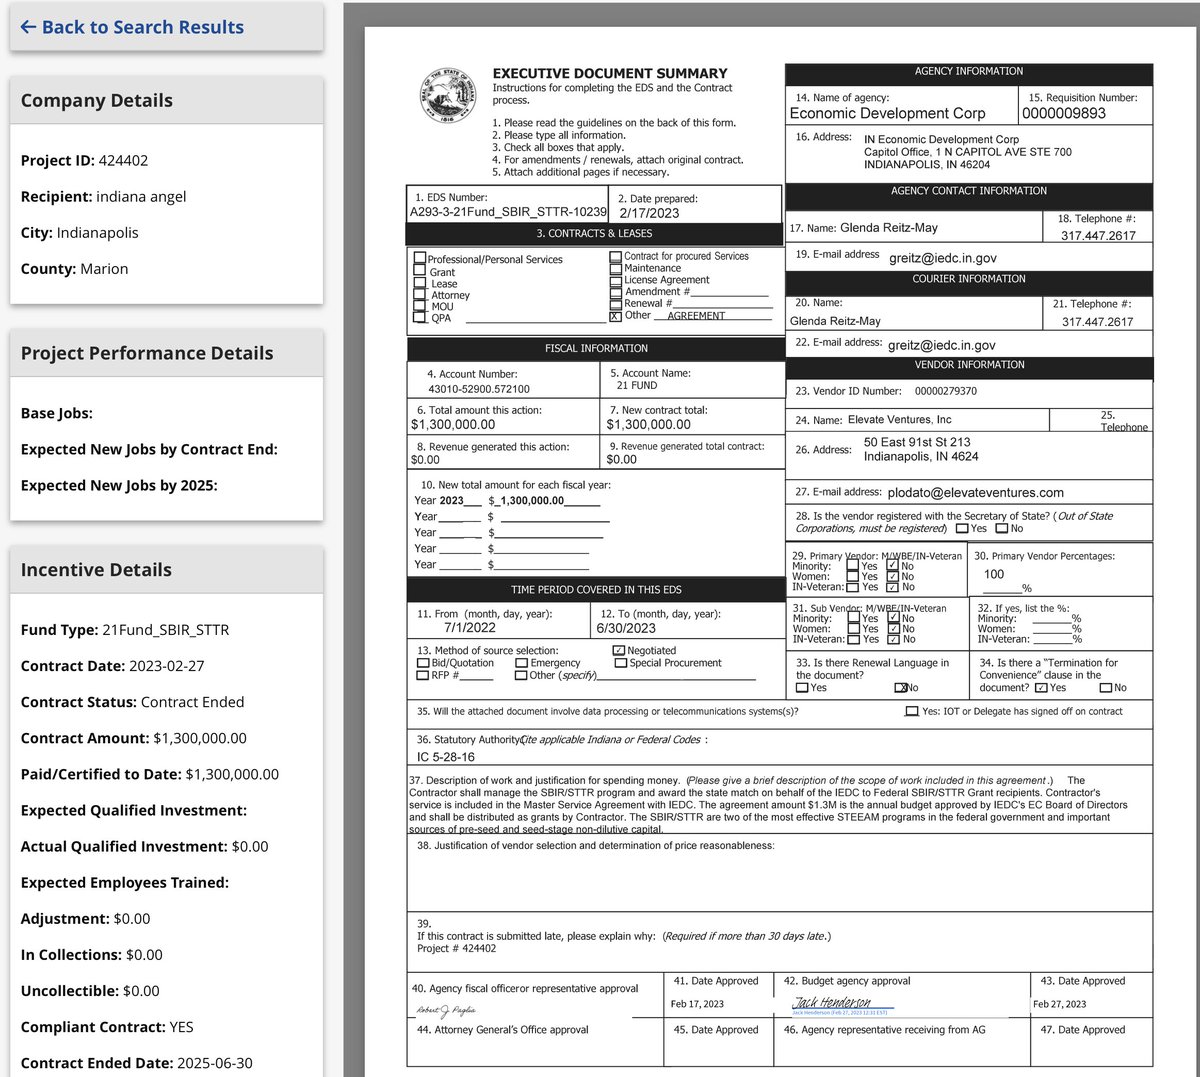Click the Jack Henderson budget agency signature
Viewport: 1200px width, 1077px height.
tap(833, 1003)
